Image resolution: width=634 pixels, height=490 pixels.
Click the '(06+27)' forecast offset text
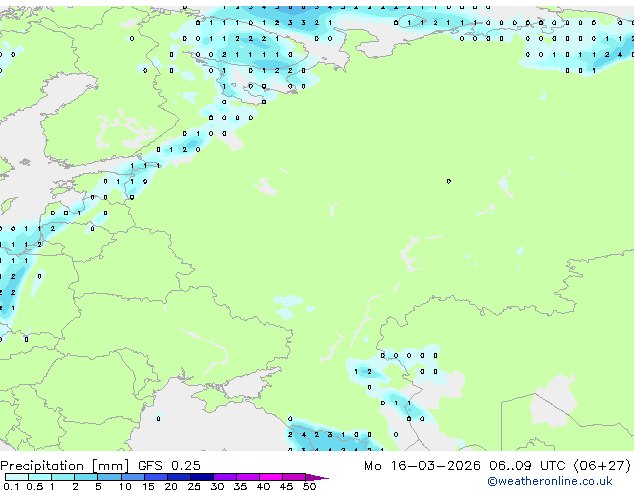tap(602, 465)
